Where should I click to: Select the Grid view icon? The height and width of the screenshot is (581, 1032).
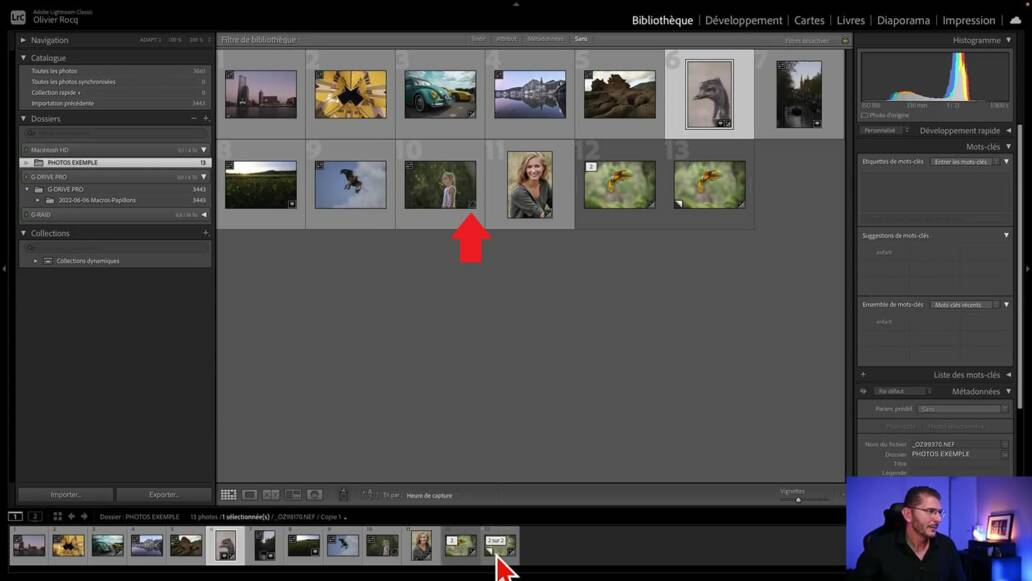point(228,494)
